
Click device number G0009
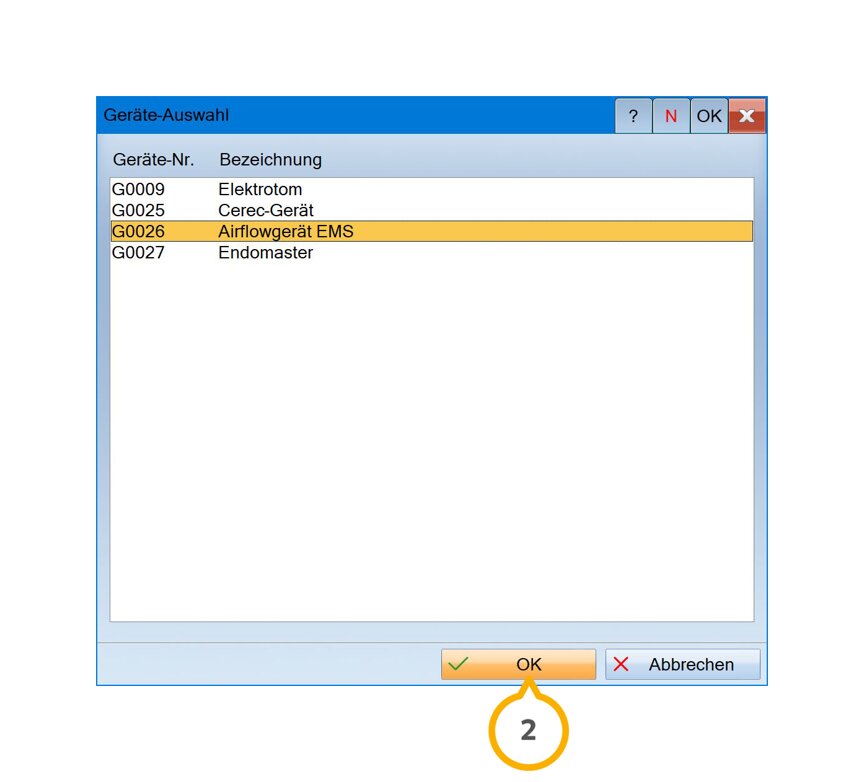click(x=138, y=190)
